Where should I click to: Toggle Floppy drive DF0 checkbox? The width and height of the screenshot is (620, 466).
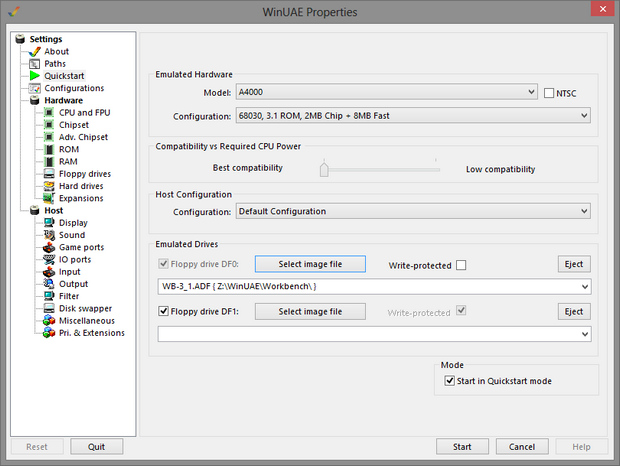coord(163,264)
